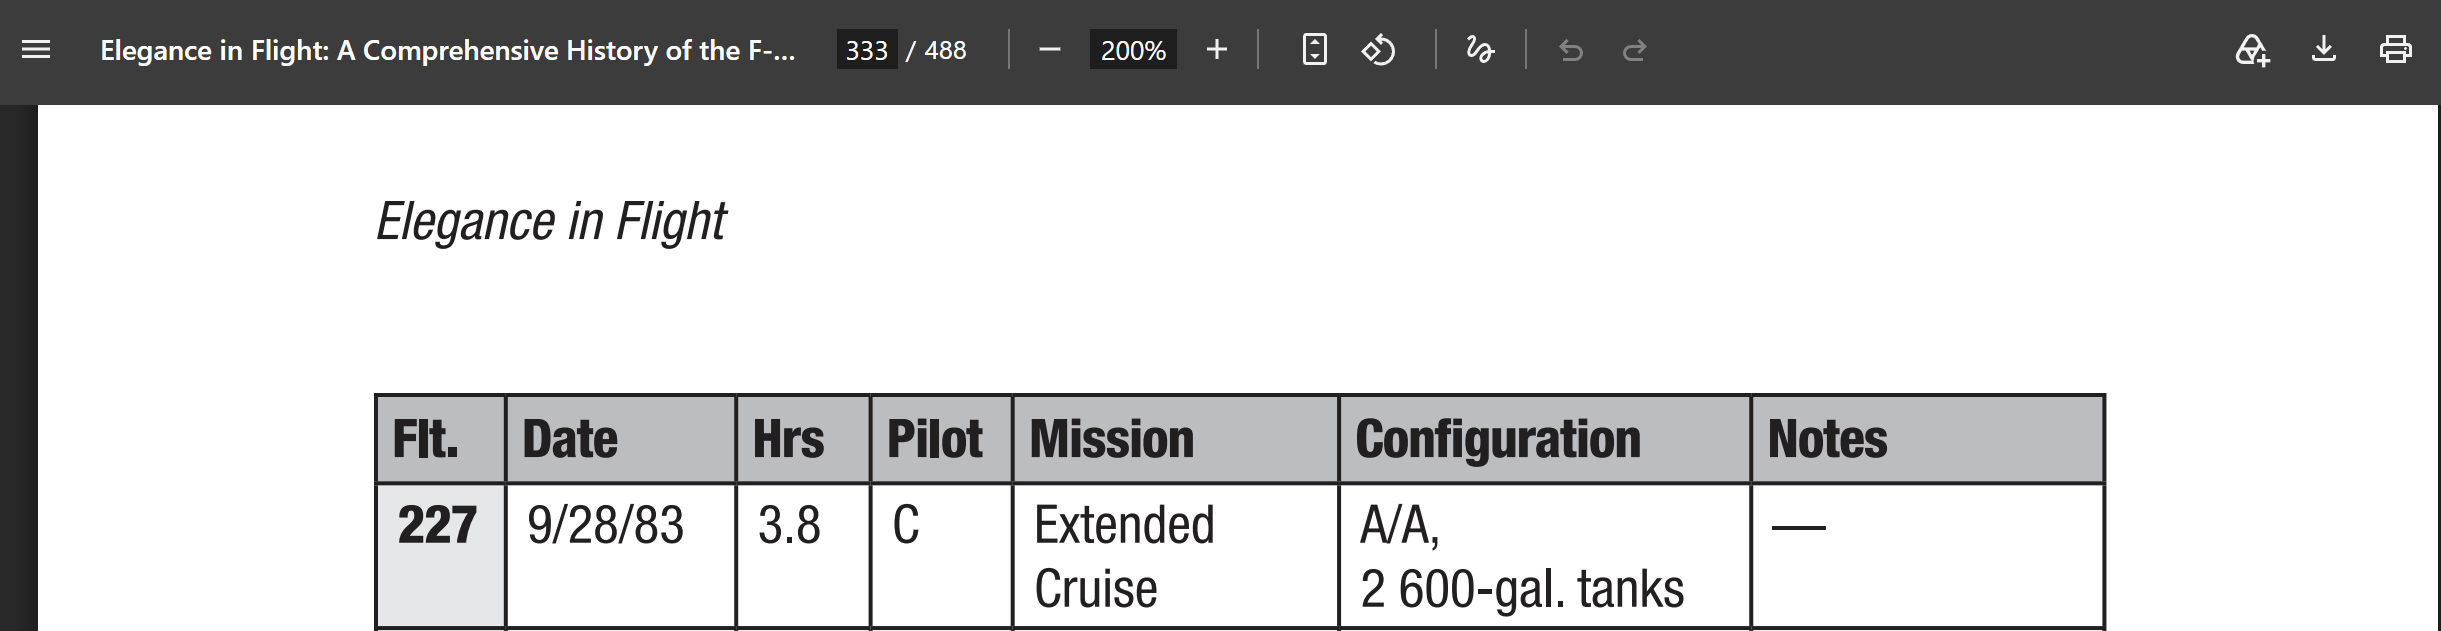Image resolution: width=2441 pixels, height=631 pixels.
Task: Click the 9/28/83 date cell
Action: (x=620, y=556)
